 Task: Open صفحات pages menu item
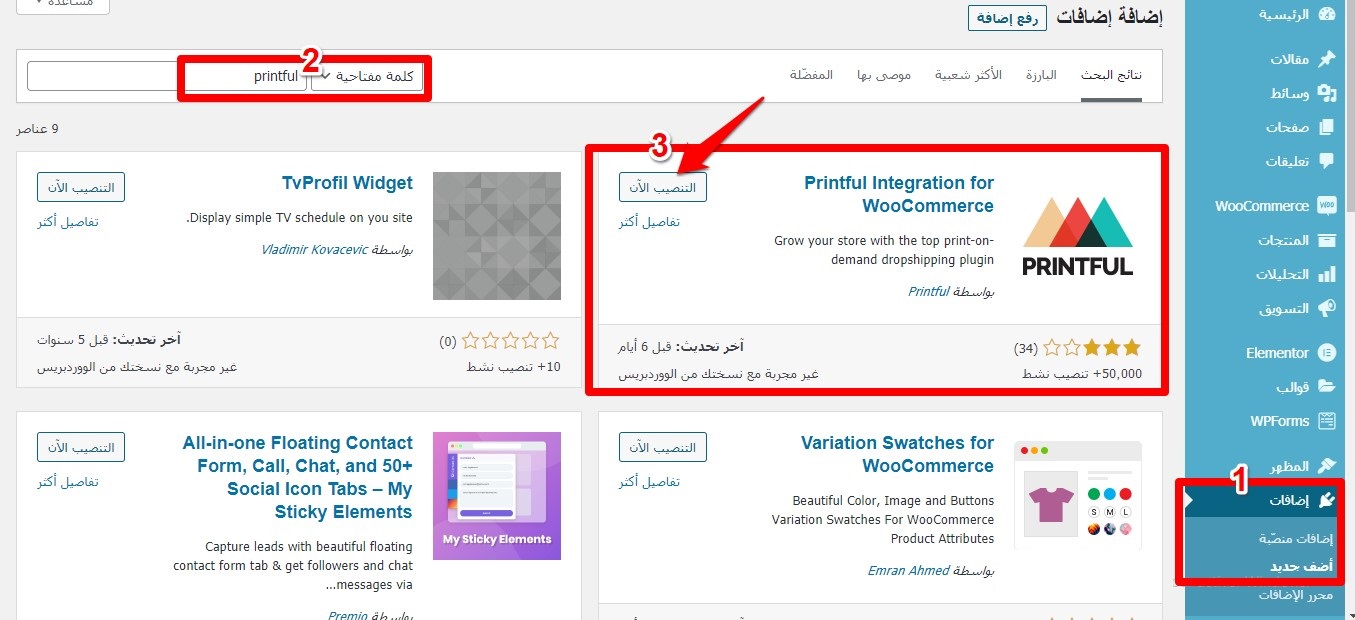coord(1288,127)
